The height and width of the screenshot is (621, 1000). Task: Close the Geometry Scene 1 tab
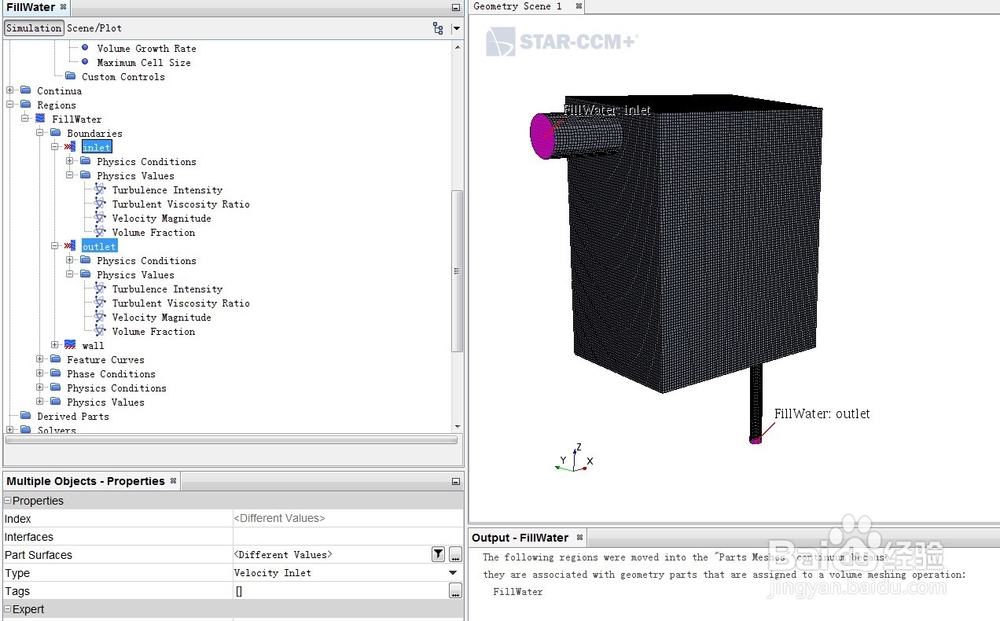(x=578, y=6)
